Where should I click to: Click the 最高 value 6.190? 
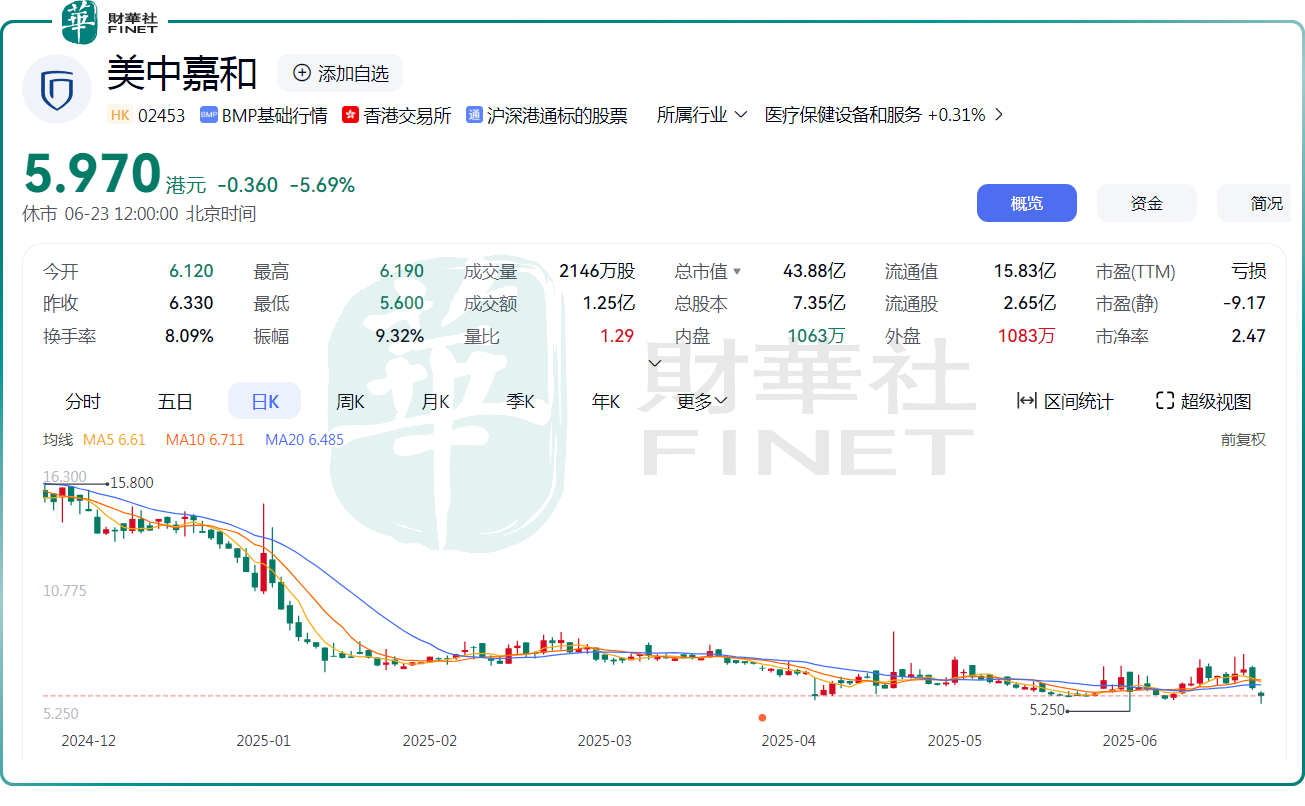tap(401, 271)
